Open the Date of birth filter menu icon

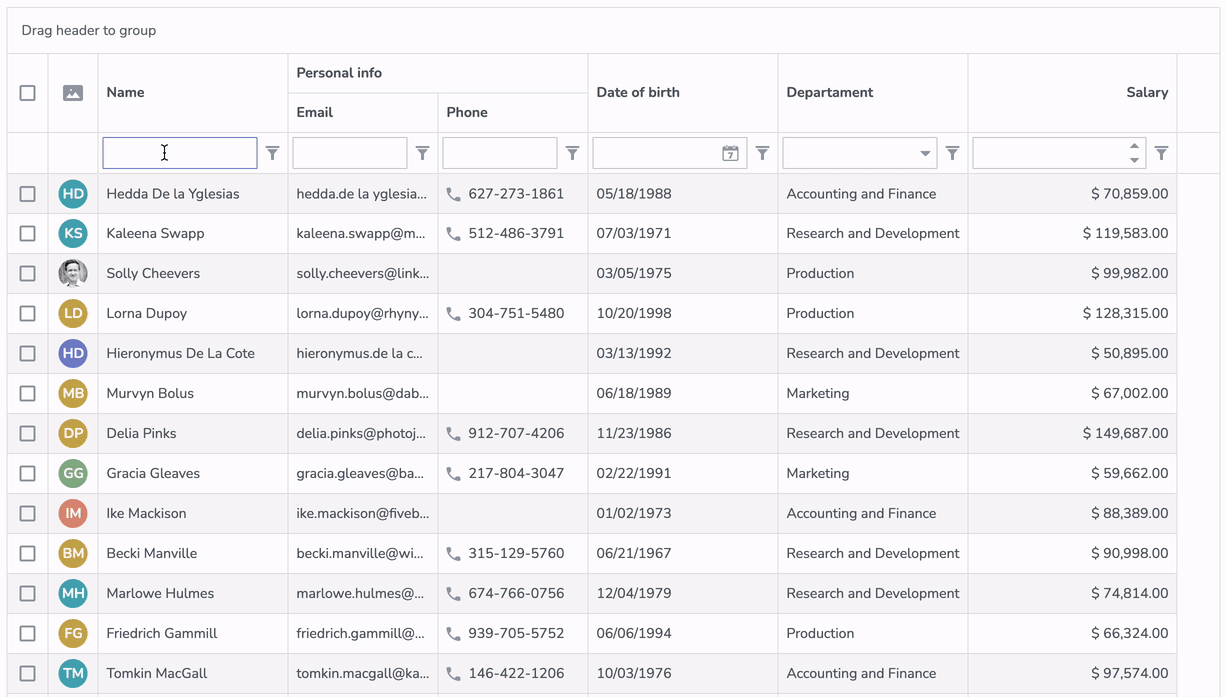tap(762, 153)
